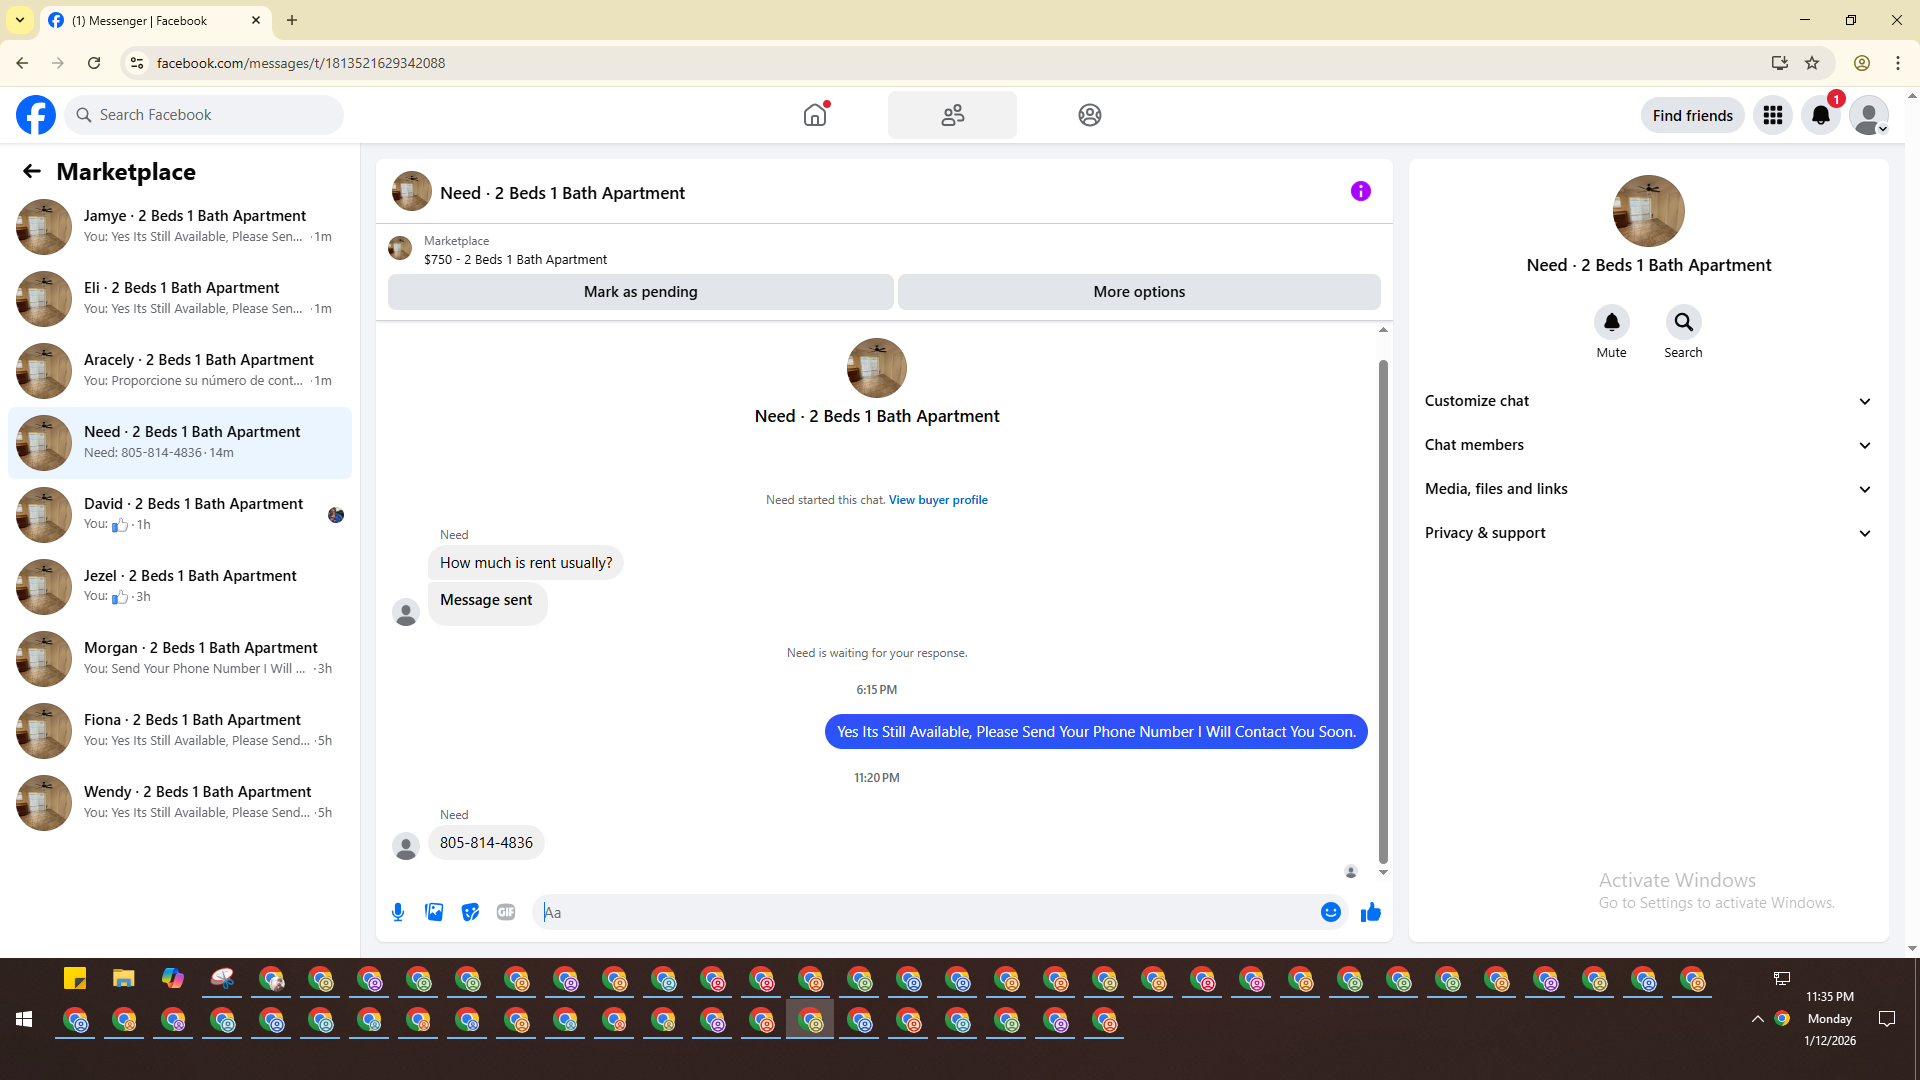Open the GIF picker icon

tap(506, 912)
